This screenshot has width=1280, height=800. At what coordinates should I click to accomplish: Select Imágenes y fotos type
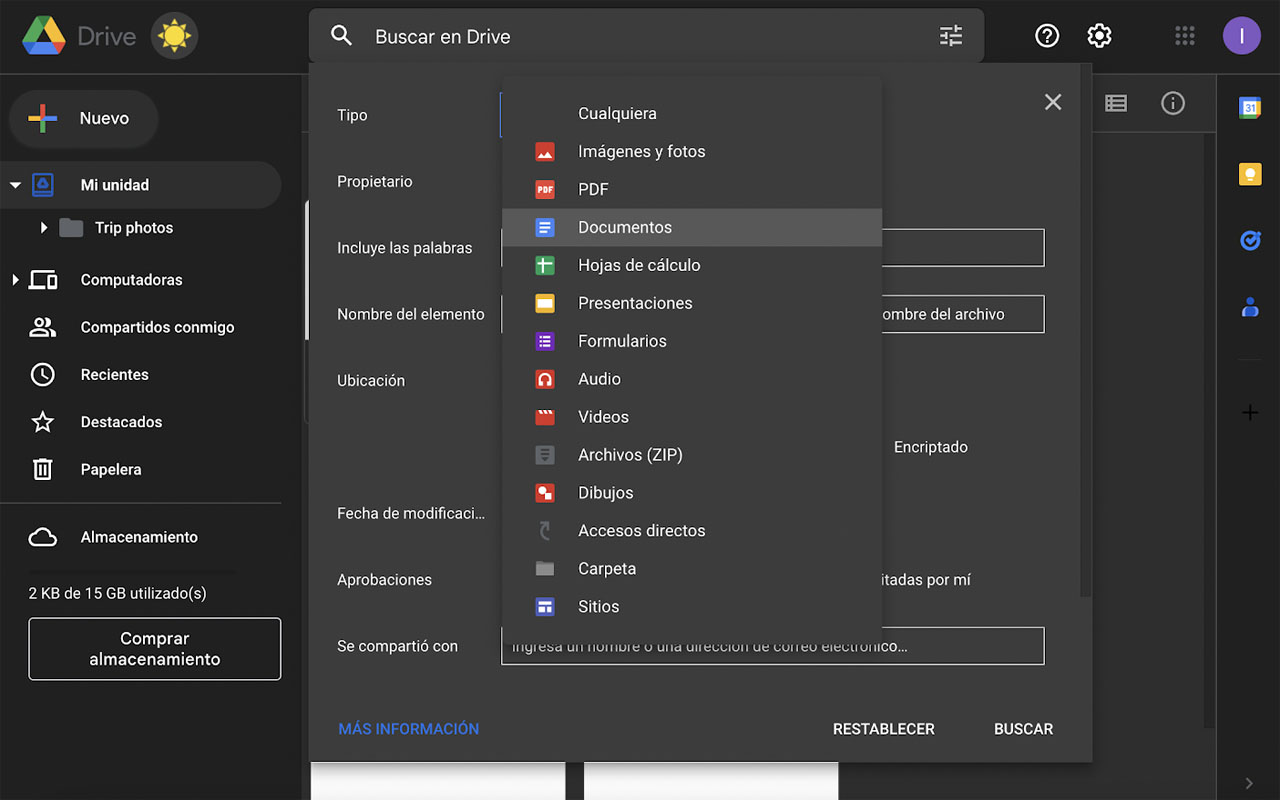click(x=692, y=152)
